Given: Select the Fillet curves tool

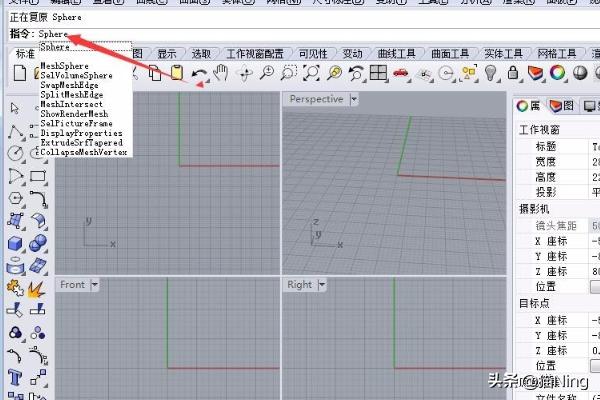Looking at the screenshot, I should pyautogui.click(x=38, y=199).
